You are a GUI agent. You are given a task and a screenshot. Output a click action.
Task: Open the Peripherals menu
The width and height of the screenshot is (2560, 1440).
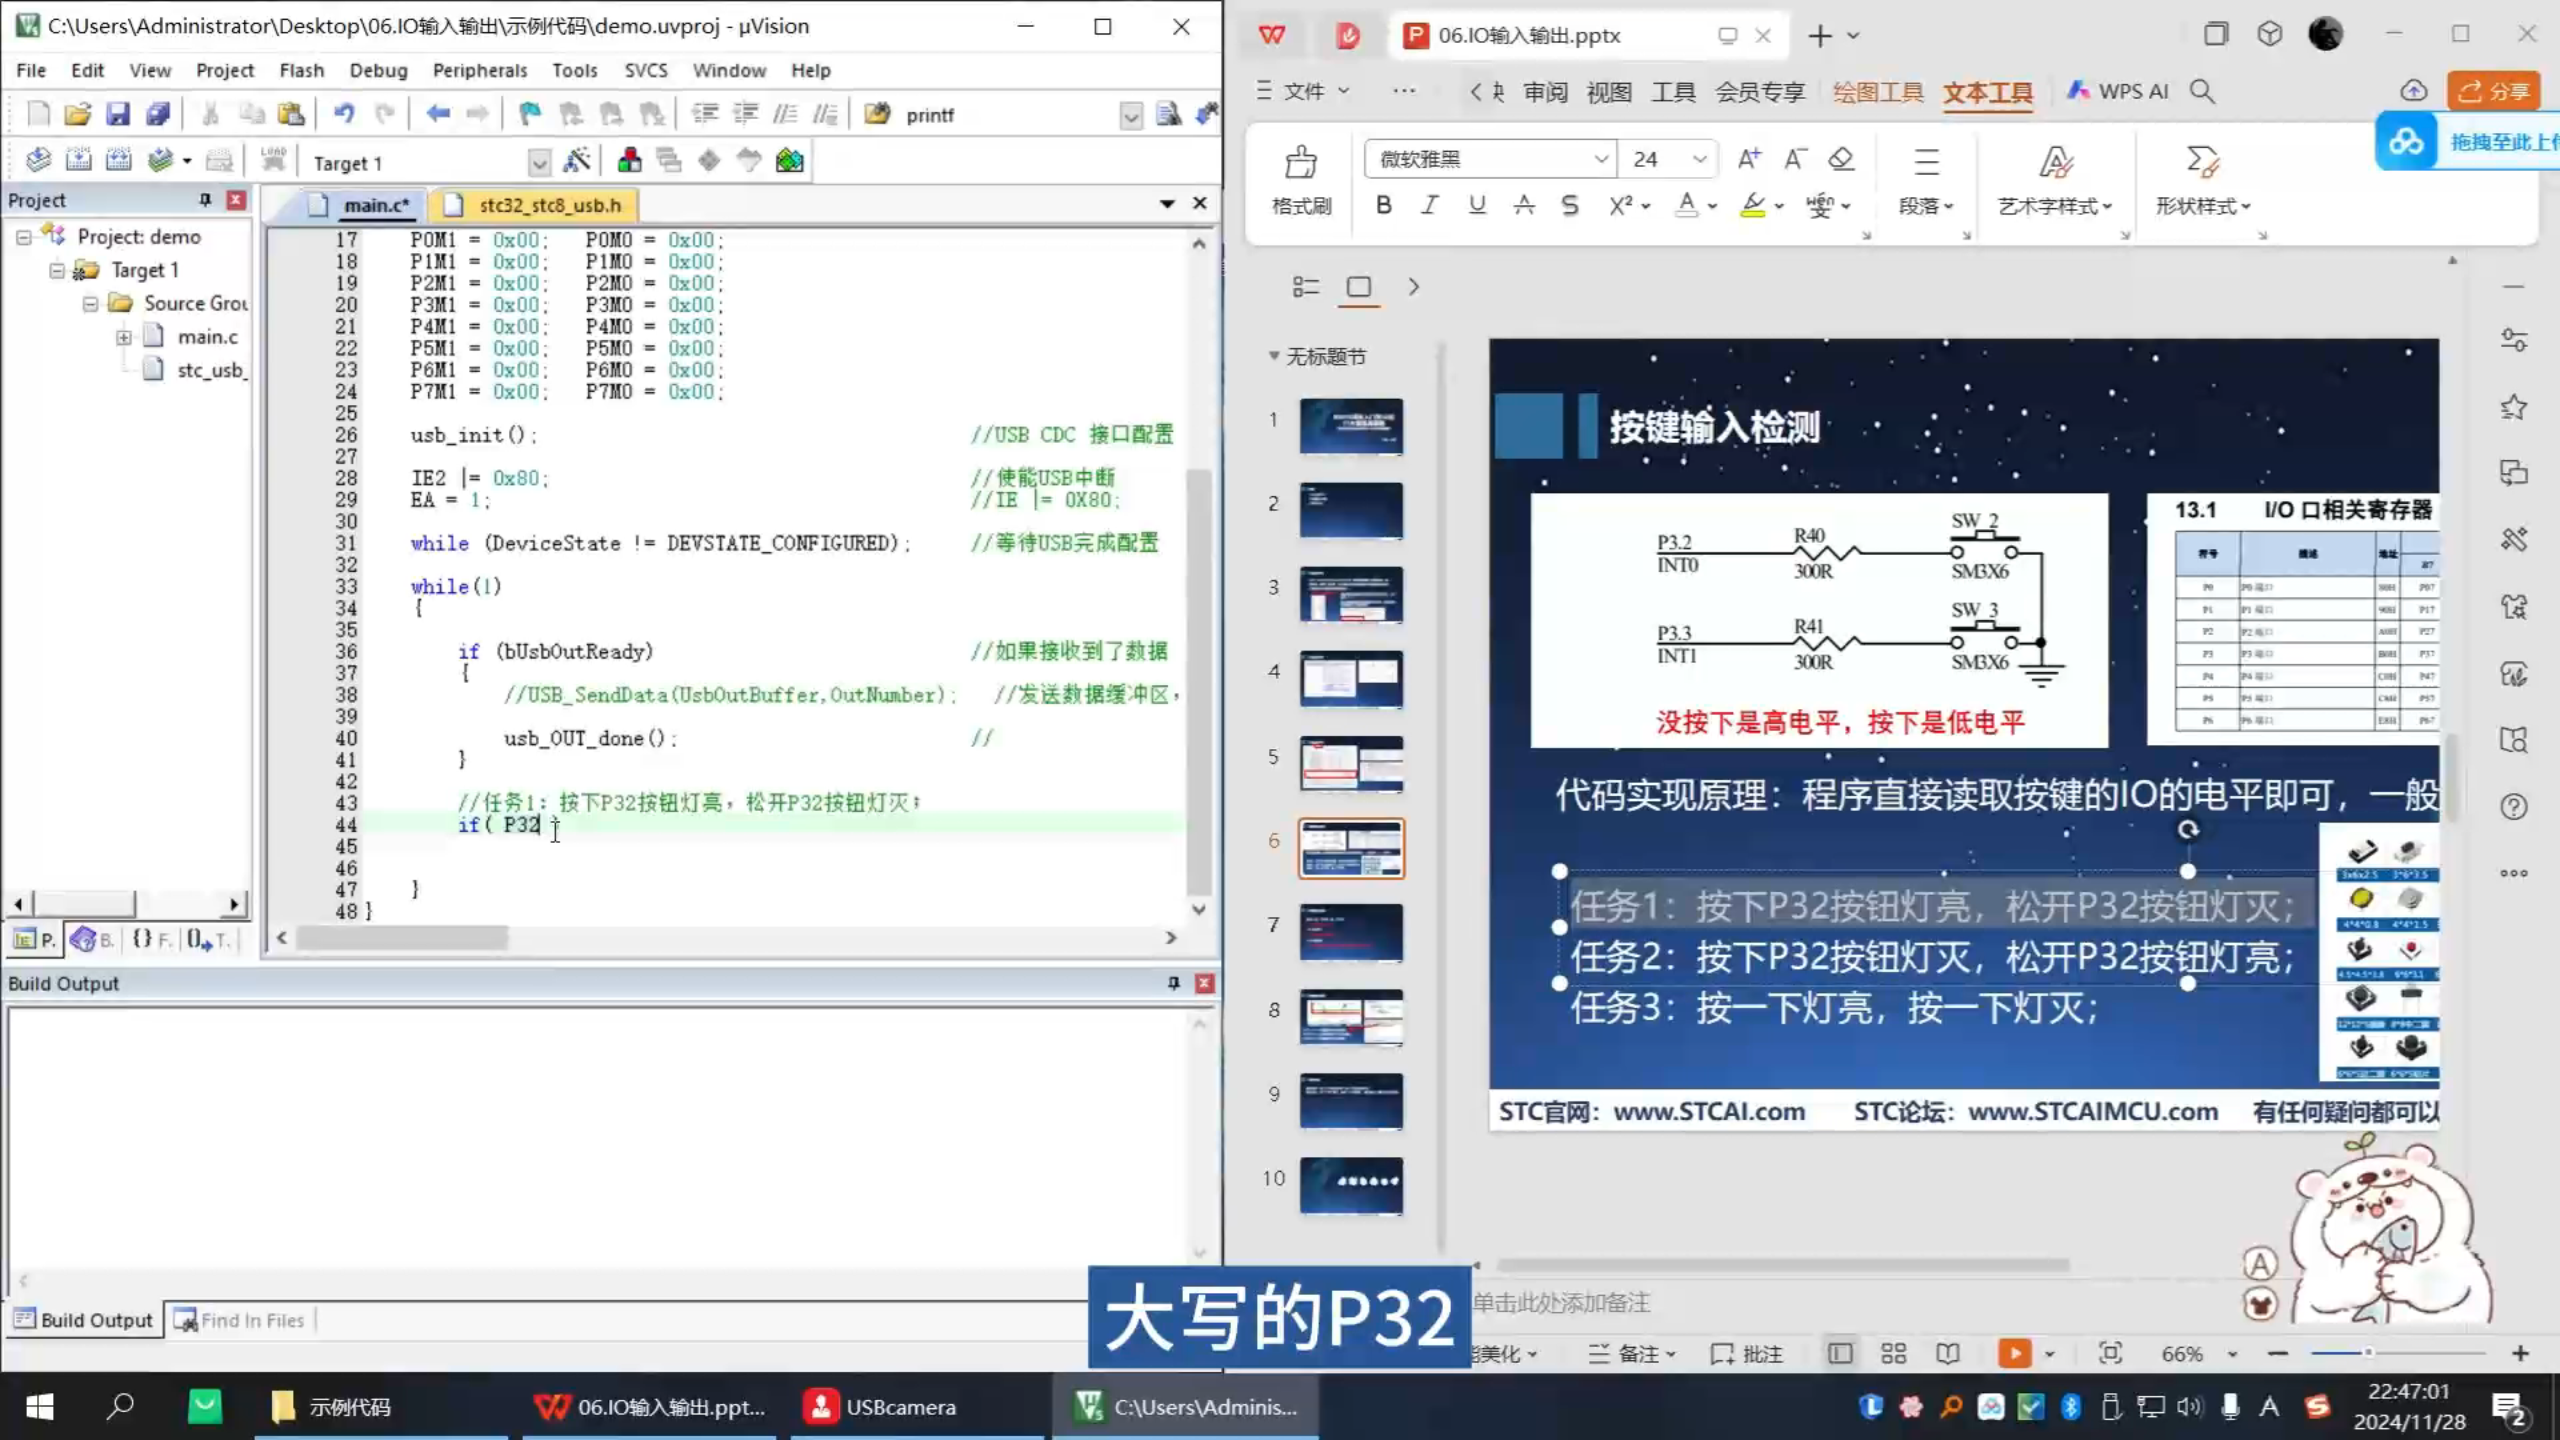[479, 70]
